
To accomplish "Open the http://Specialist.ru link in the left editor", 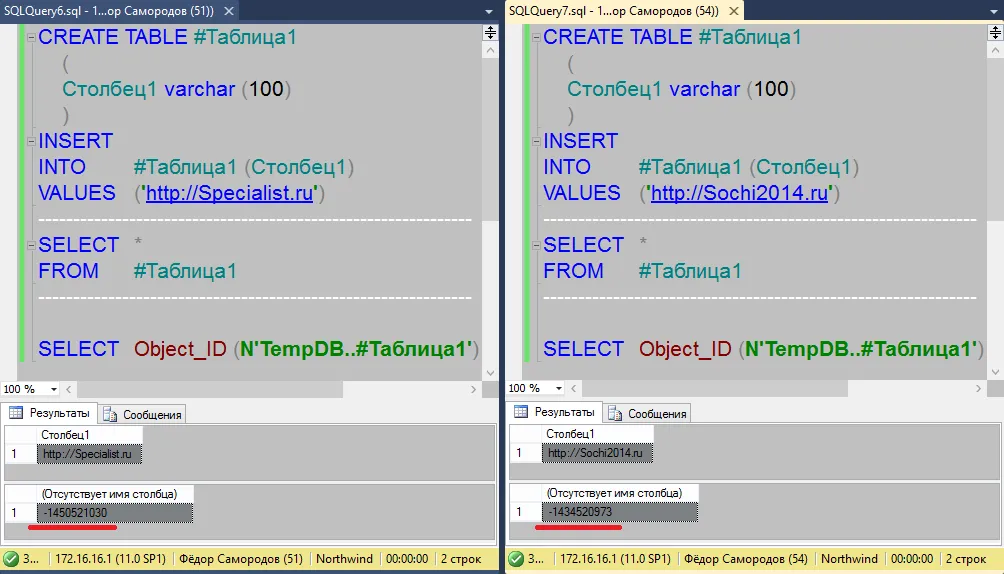I will click(x=229, y=193).
